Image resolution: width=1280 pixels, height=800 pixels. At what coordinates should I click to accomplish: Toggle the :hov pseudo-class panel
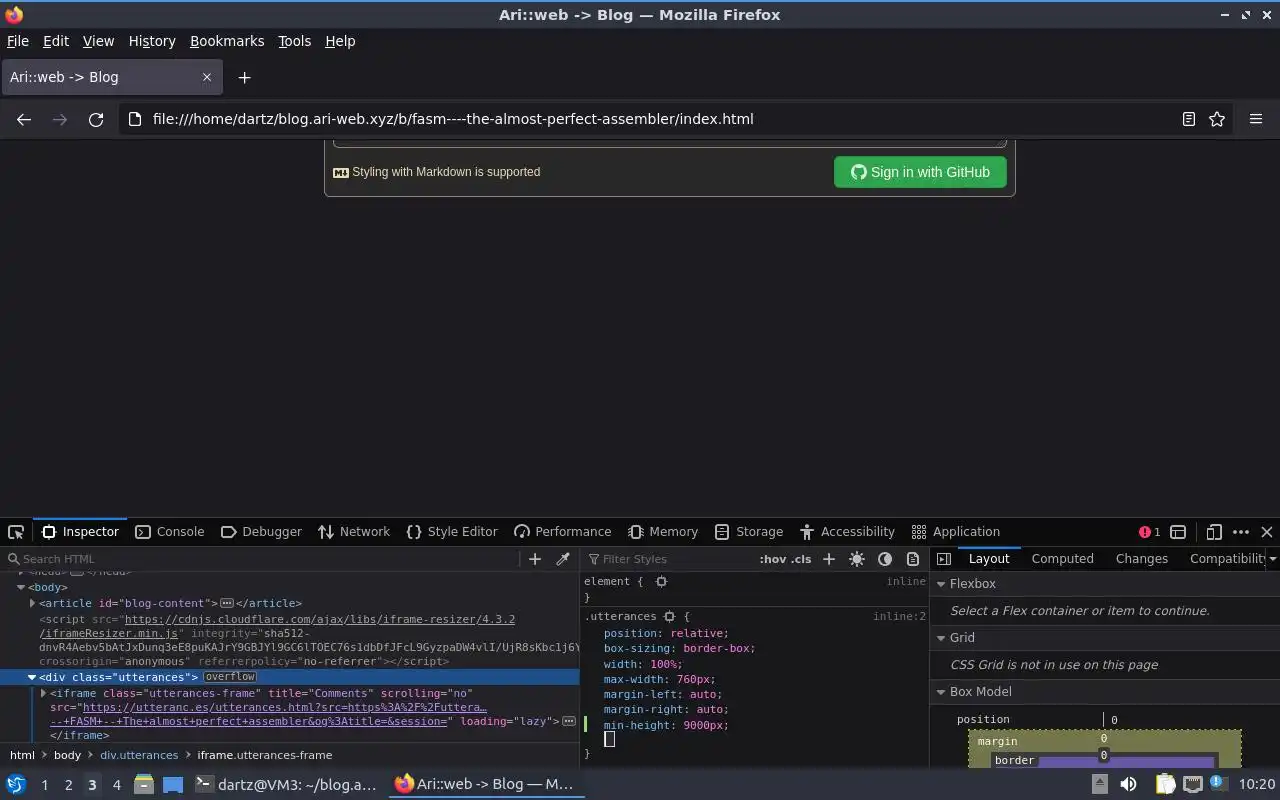point(773,559)
